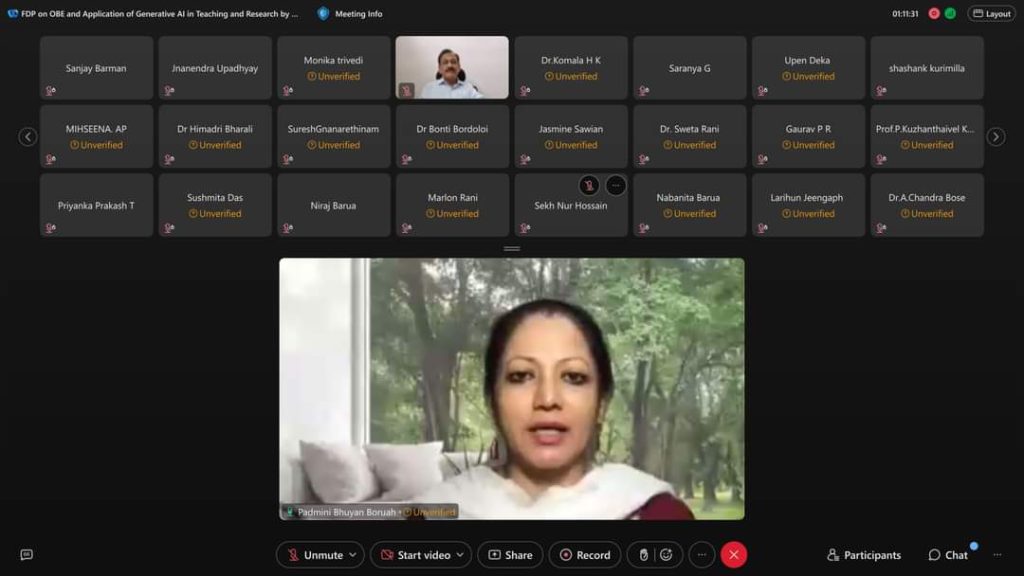The image size is (1024, 576).
Task: Toggle Start video button
Action: tap(414, 555)
